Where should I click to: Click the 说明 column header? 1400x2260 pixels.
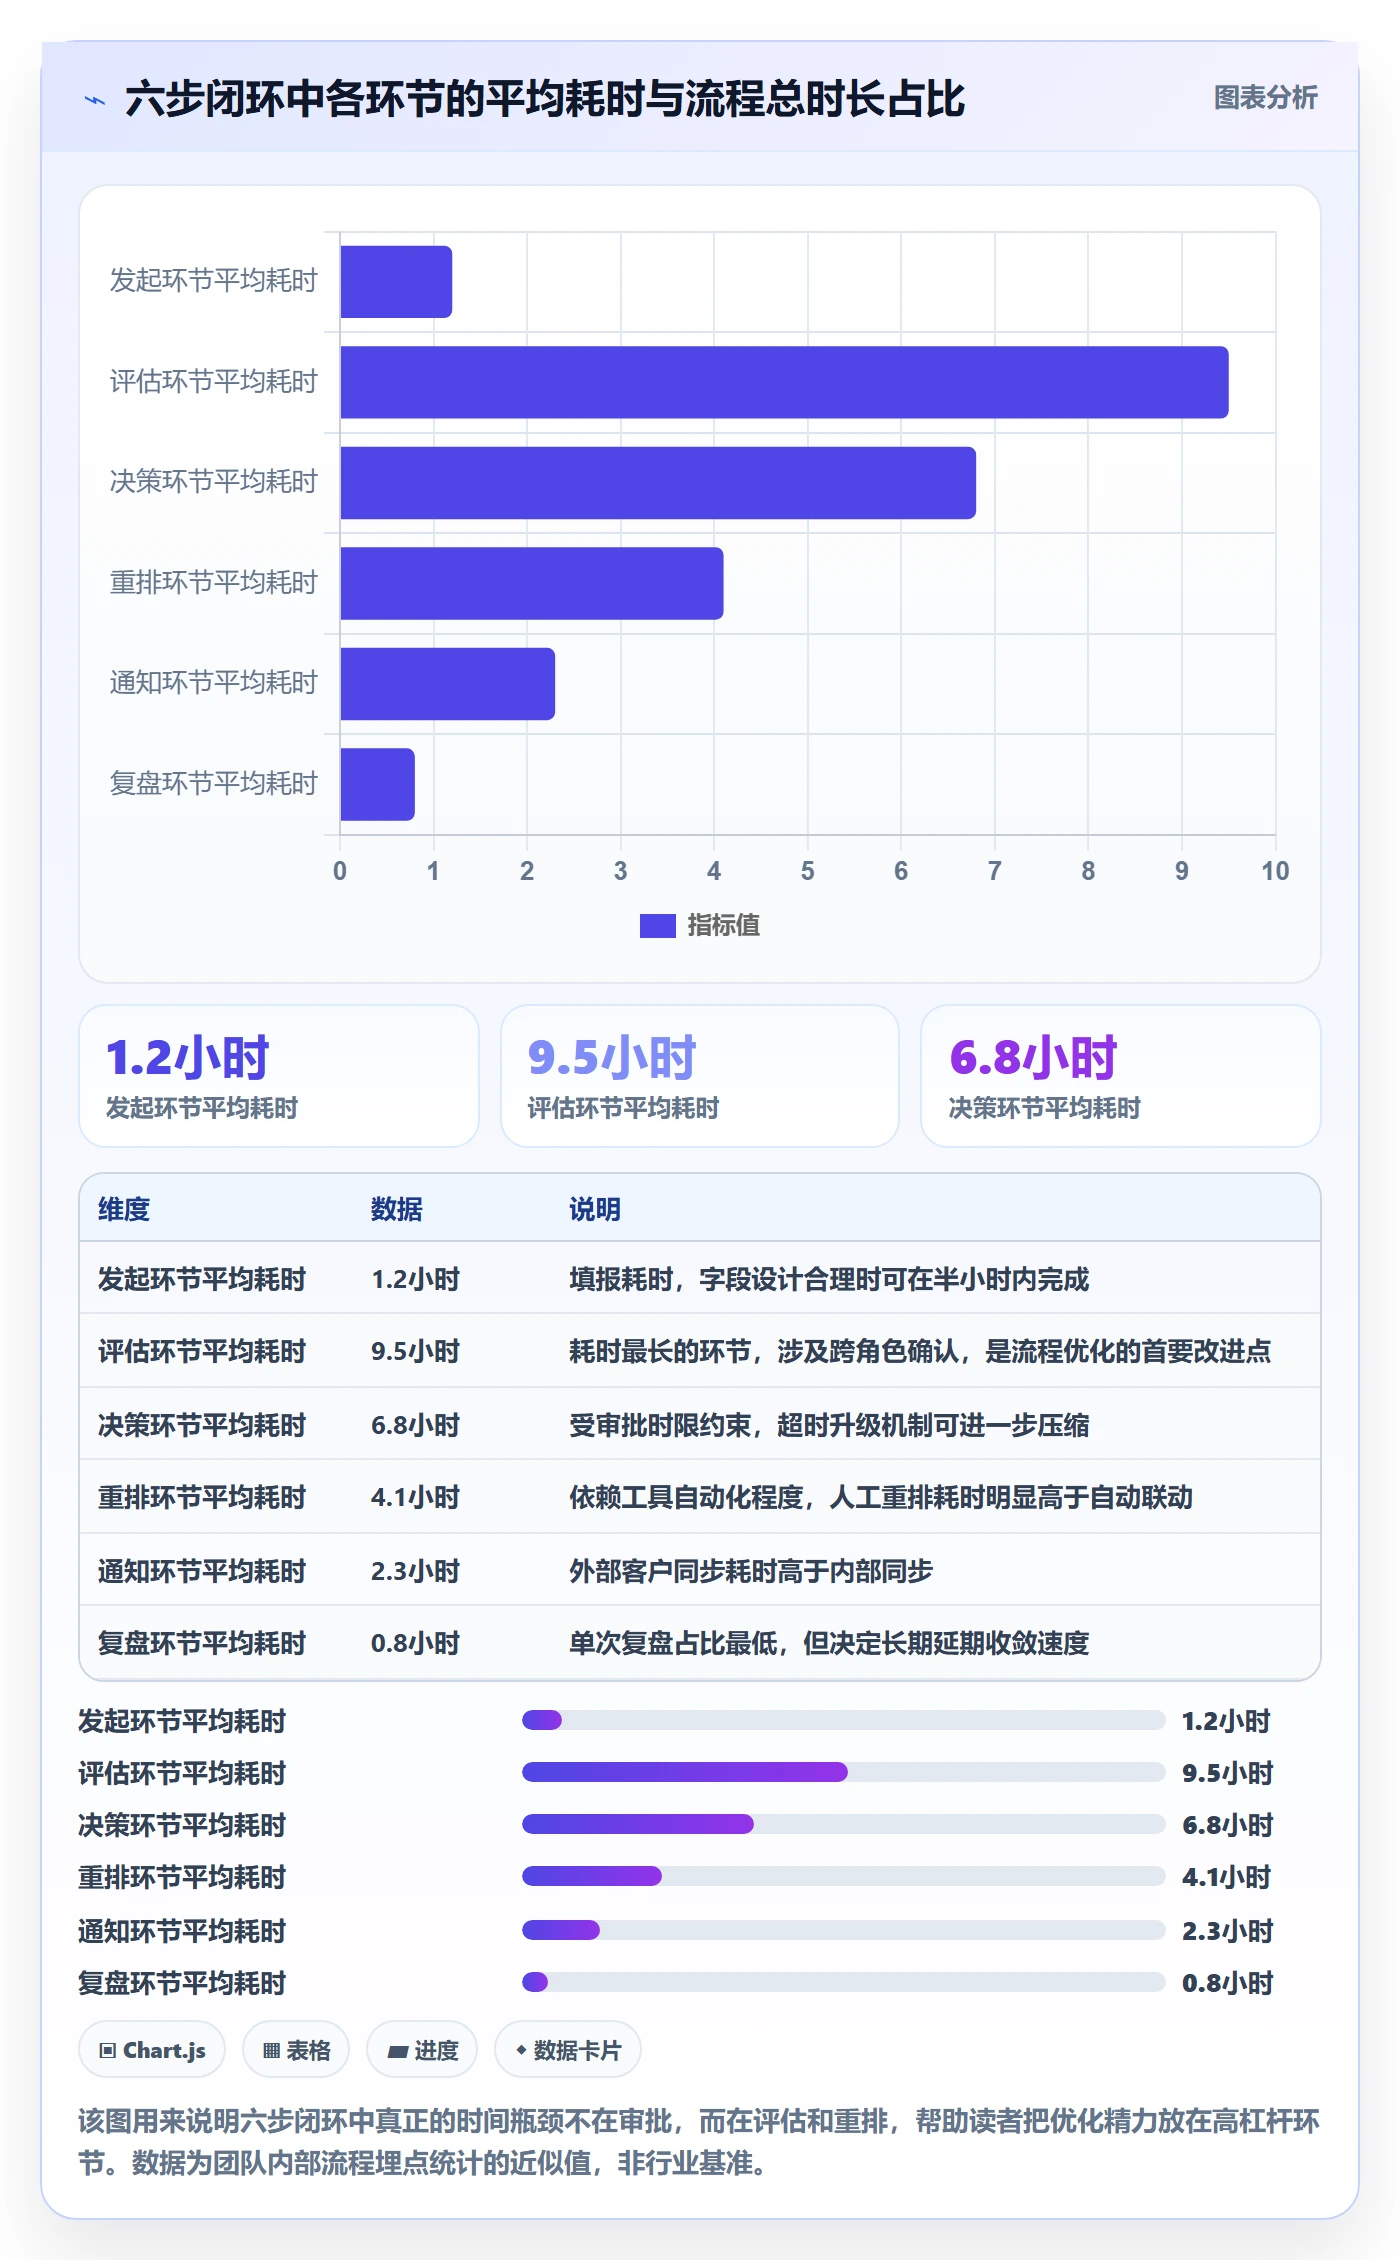tap(595, 1209)
